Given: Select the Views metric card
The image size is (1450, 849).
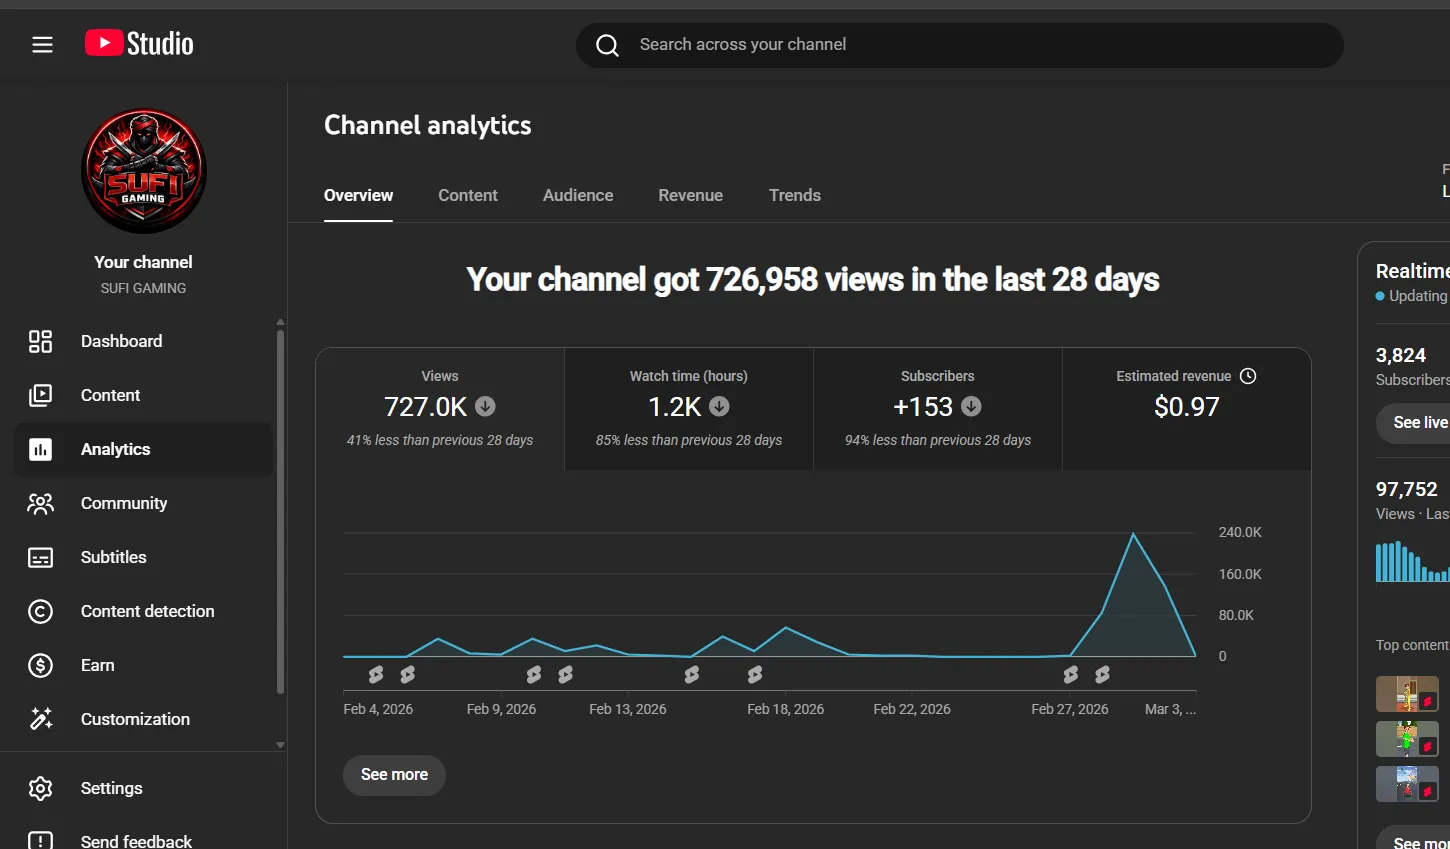Looking at the screenshot, I should click(440, 409).
